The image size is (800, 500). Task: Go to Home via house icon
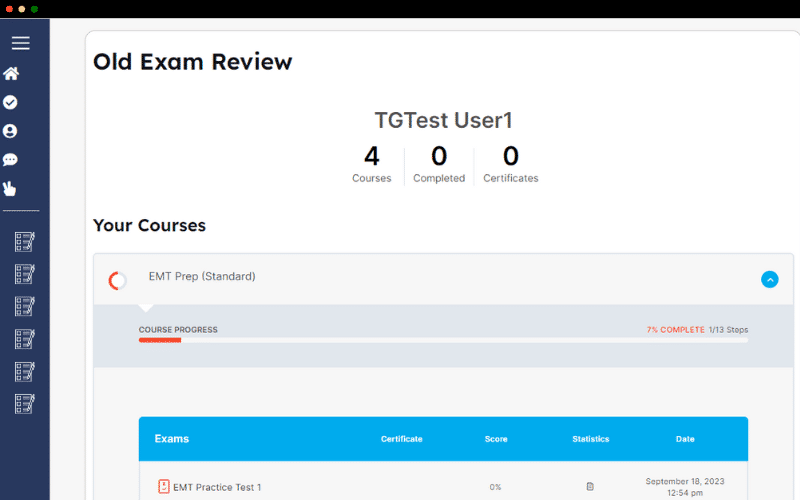click(x=11, y=73)
